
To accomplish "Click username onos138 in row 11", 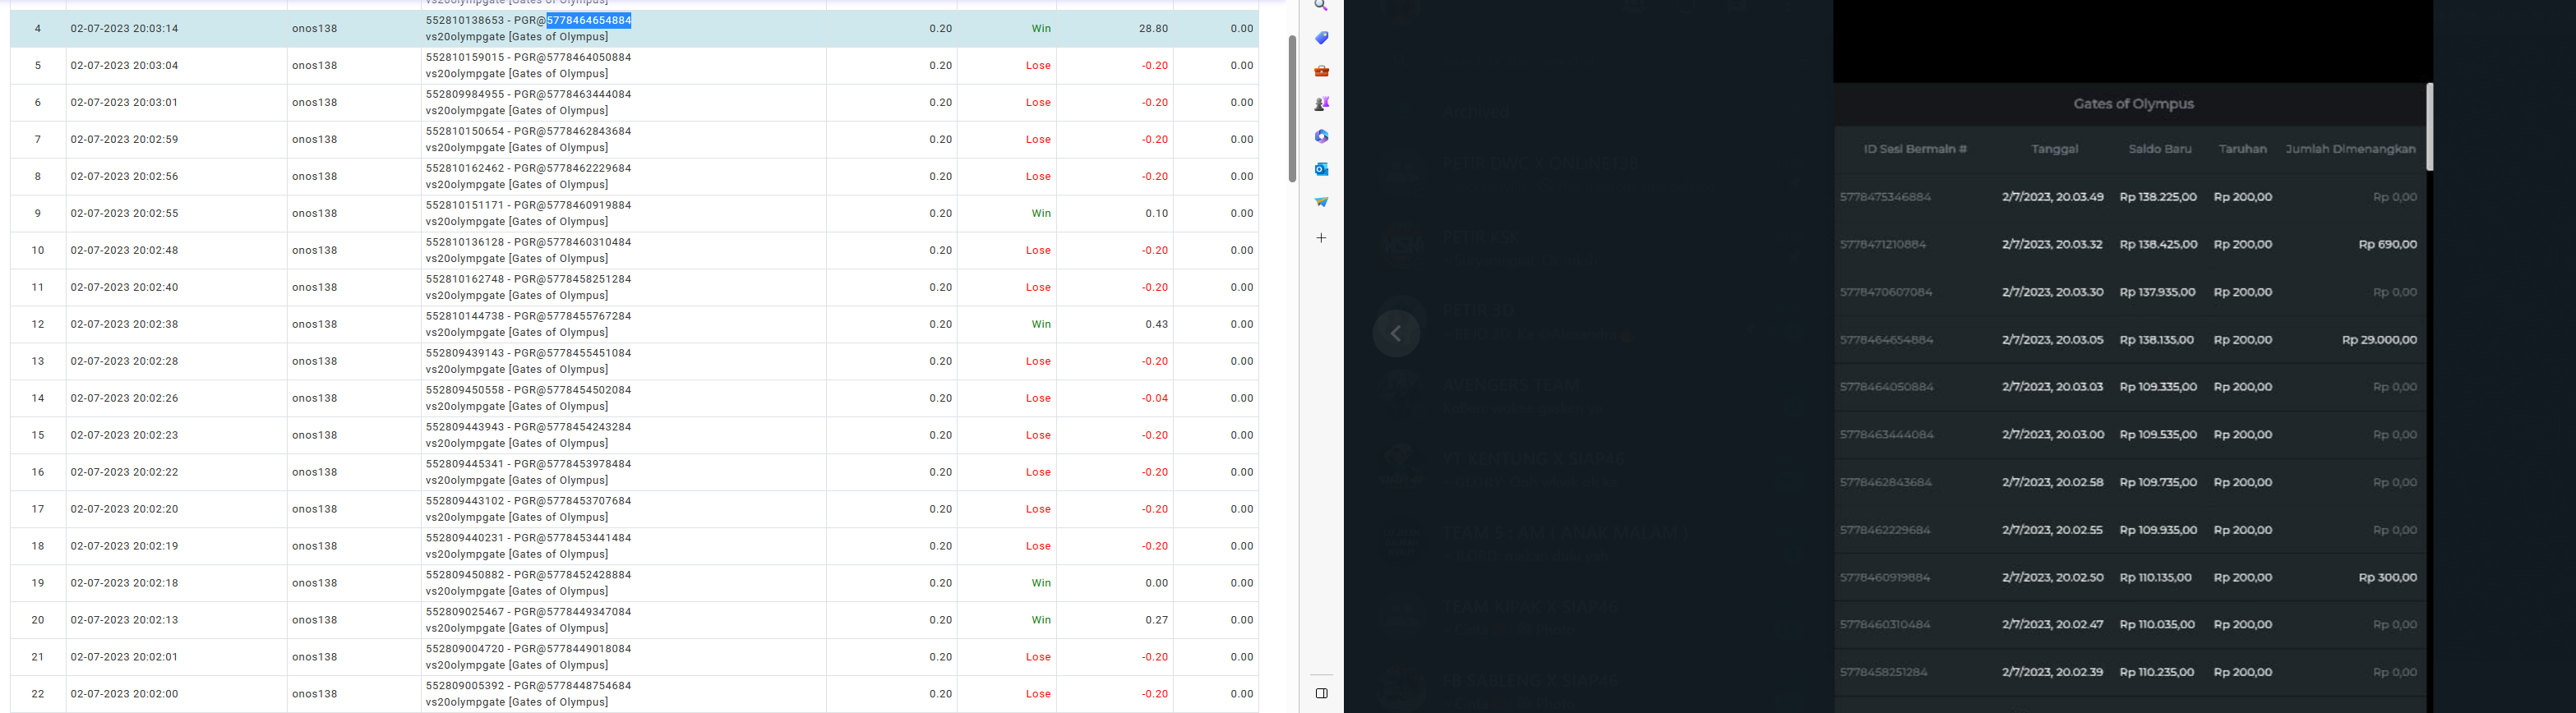I will pyautogui.click(x=314, y=288).
